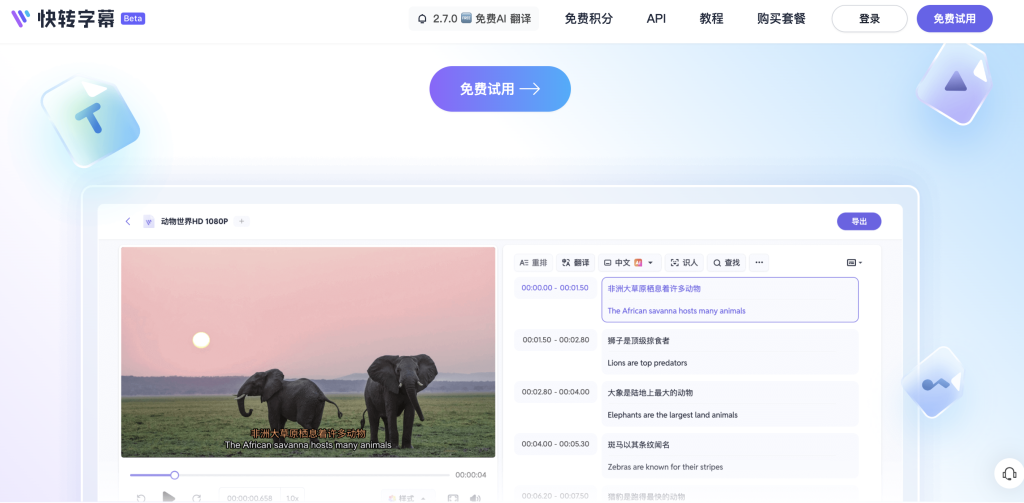The height and width of the screenshot is (503, 1024).
Task: Click the 导出 export button
Action: (859, 221)
